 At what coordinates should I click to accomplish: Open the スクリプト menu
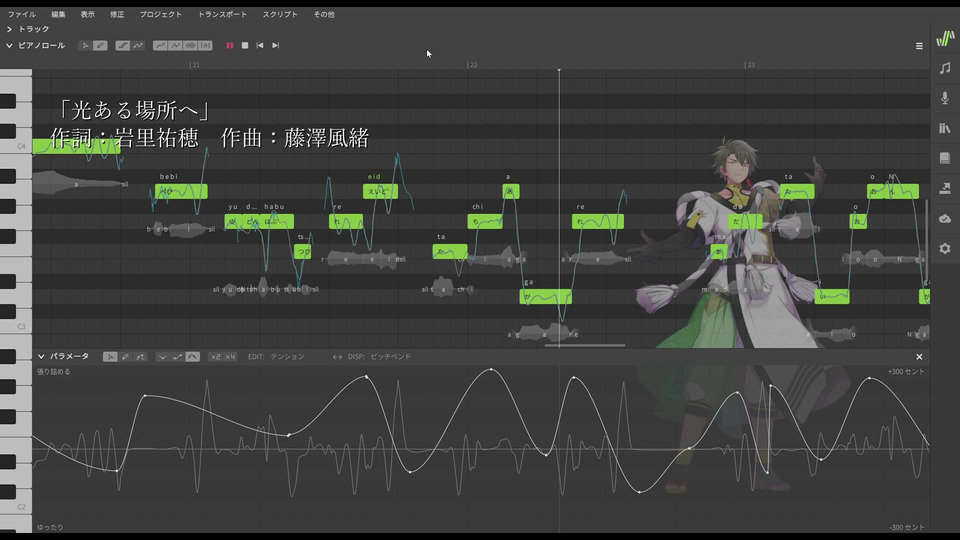(x=280, y=14)
